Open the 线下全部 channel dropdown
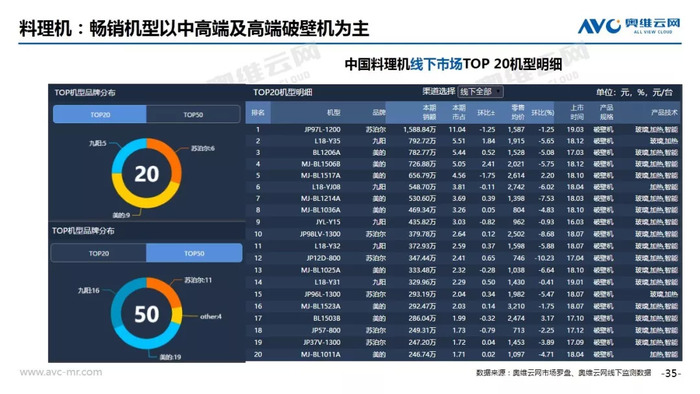 coord(480,92)
